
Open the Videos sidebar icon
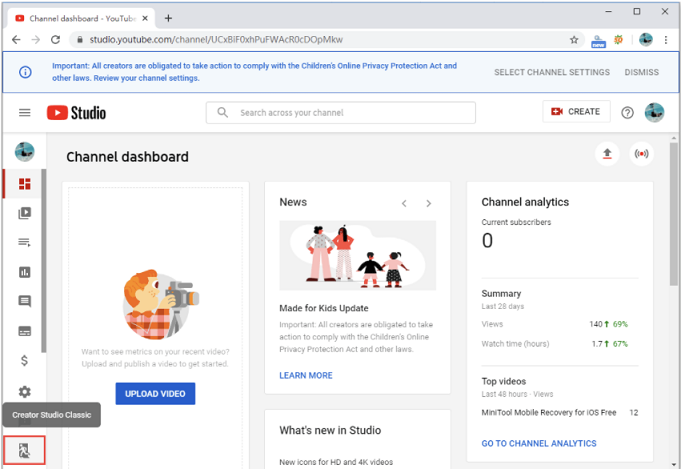(24, 213)
